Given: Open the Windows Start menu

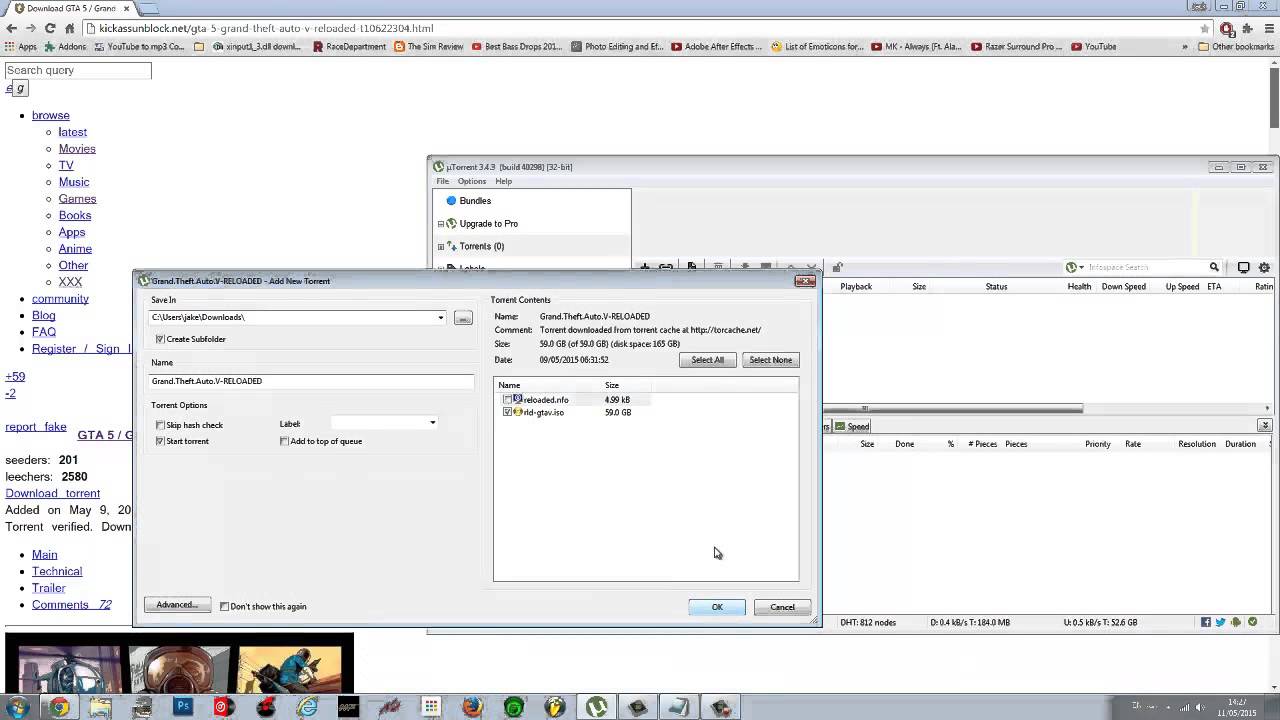Looking at the screenshot, I should [17, 707].
